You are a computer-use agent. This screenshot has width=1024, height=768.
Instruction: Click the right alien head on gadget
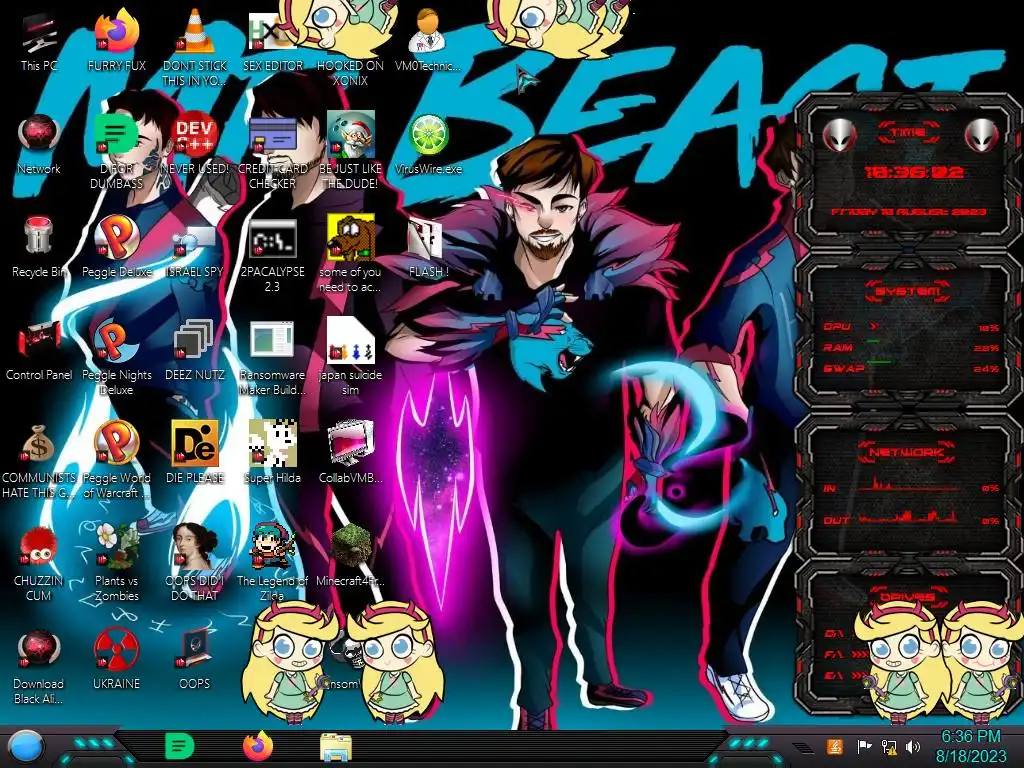[x=982, y=135]
